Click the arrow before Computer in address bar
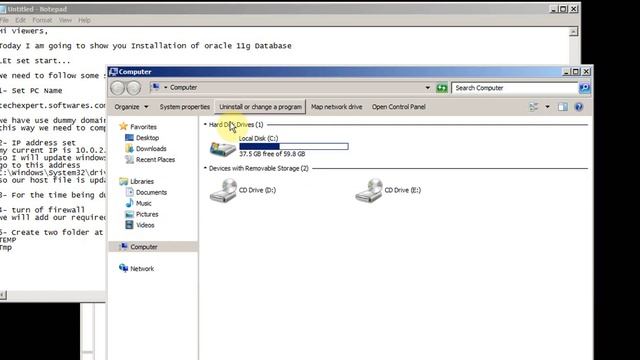Viewport: 640px width, 360px height. tap(165, 87)
